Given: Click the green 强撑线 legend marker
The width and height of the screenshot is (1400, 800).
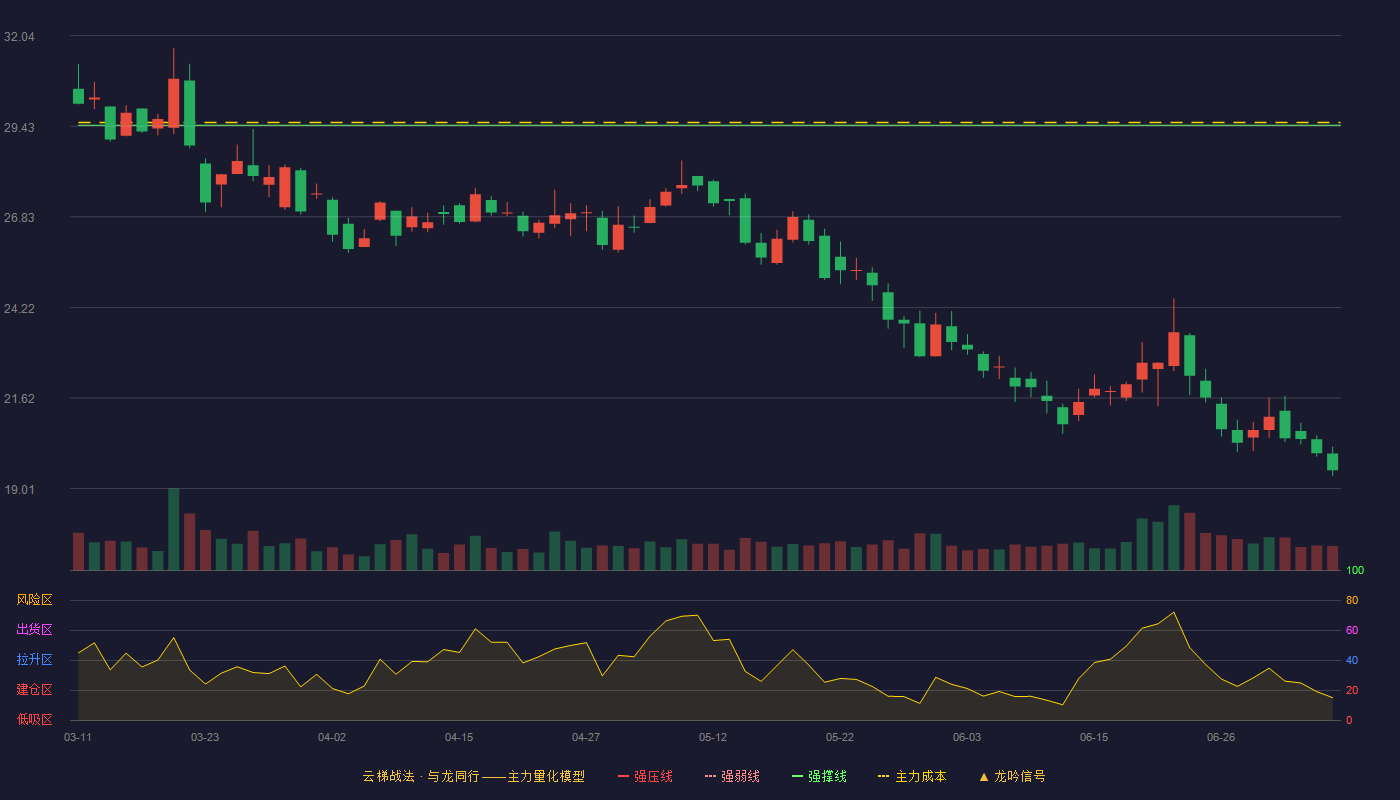Looking at the screenshot, I should click(797, 776).
